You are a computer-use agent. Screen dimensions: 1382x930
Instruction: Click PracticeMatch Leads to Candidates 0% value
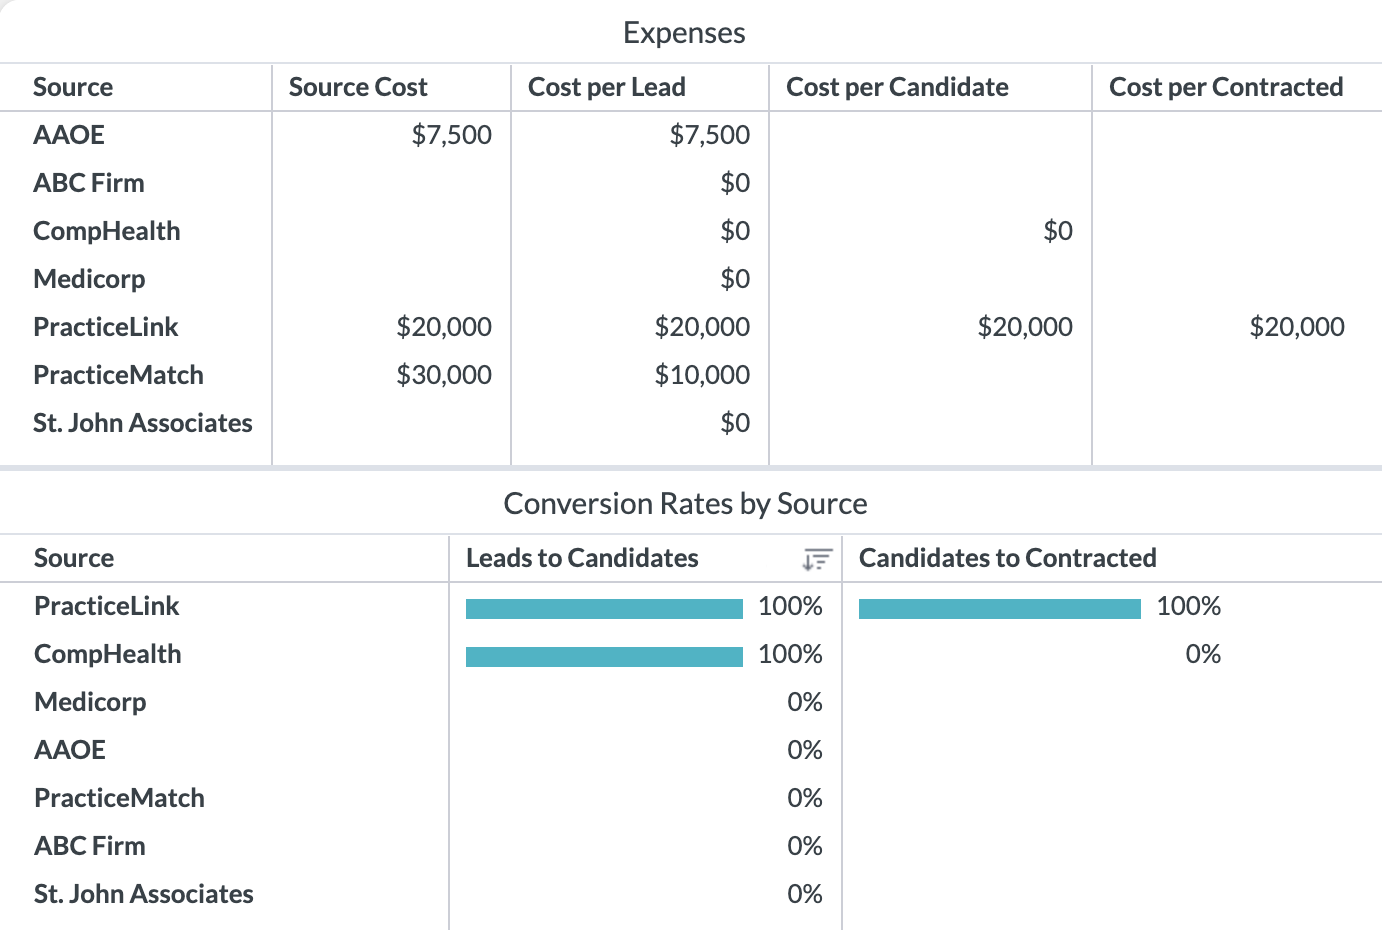(x=805, y=798)
